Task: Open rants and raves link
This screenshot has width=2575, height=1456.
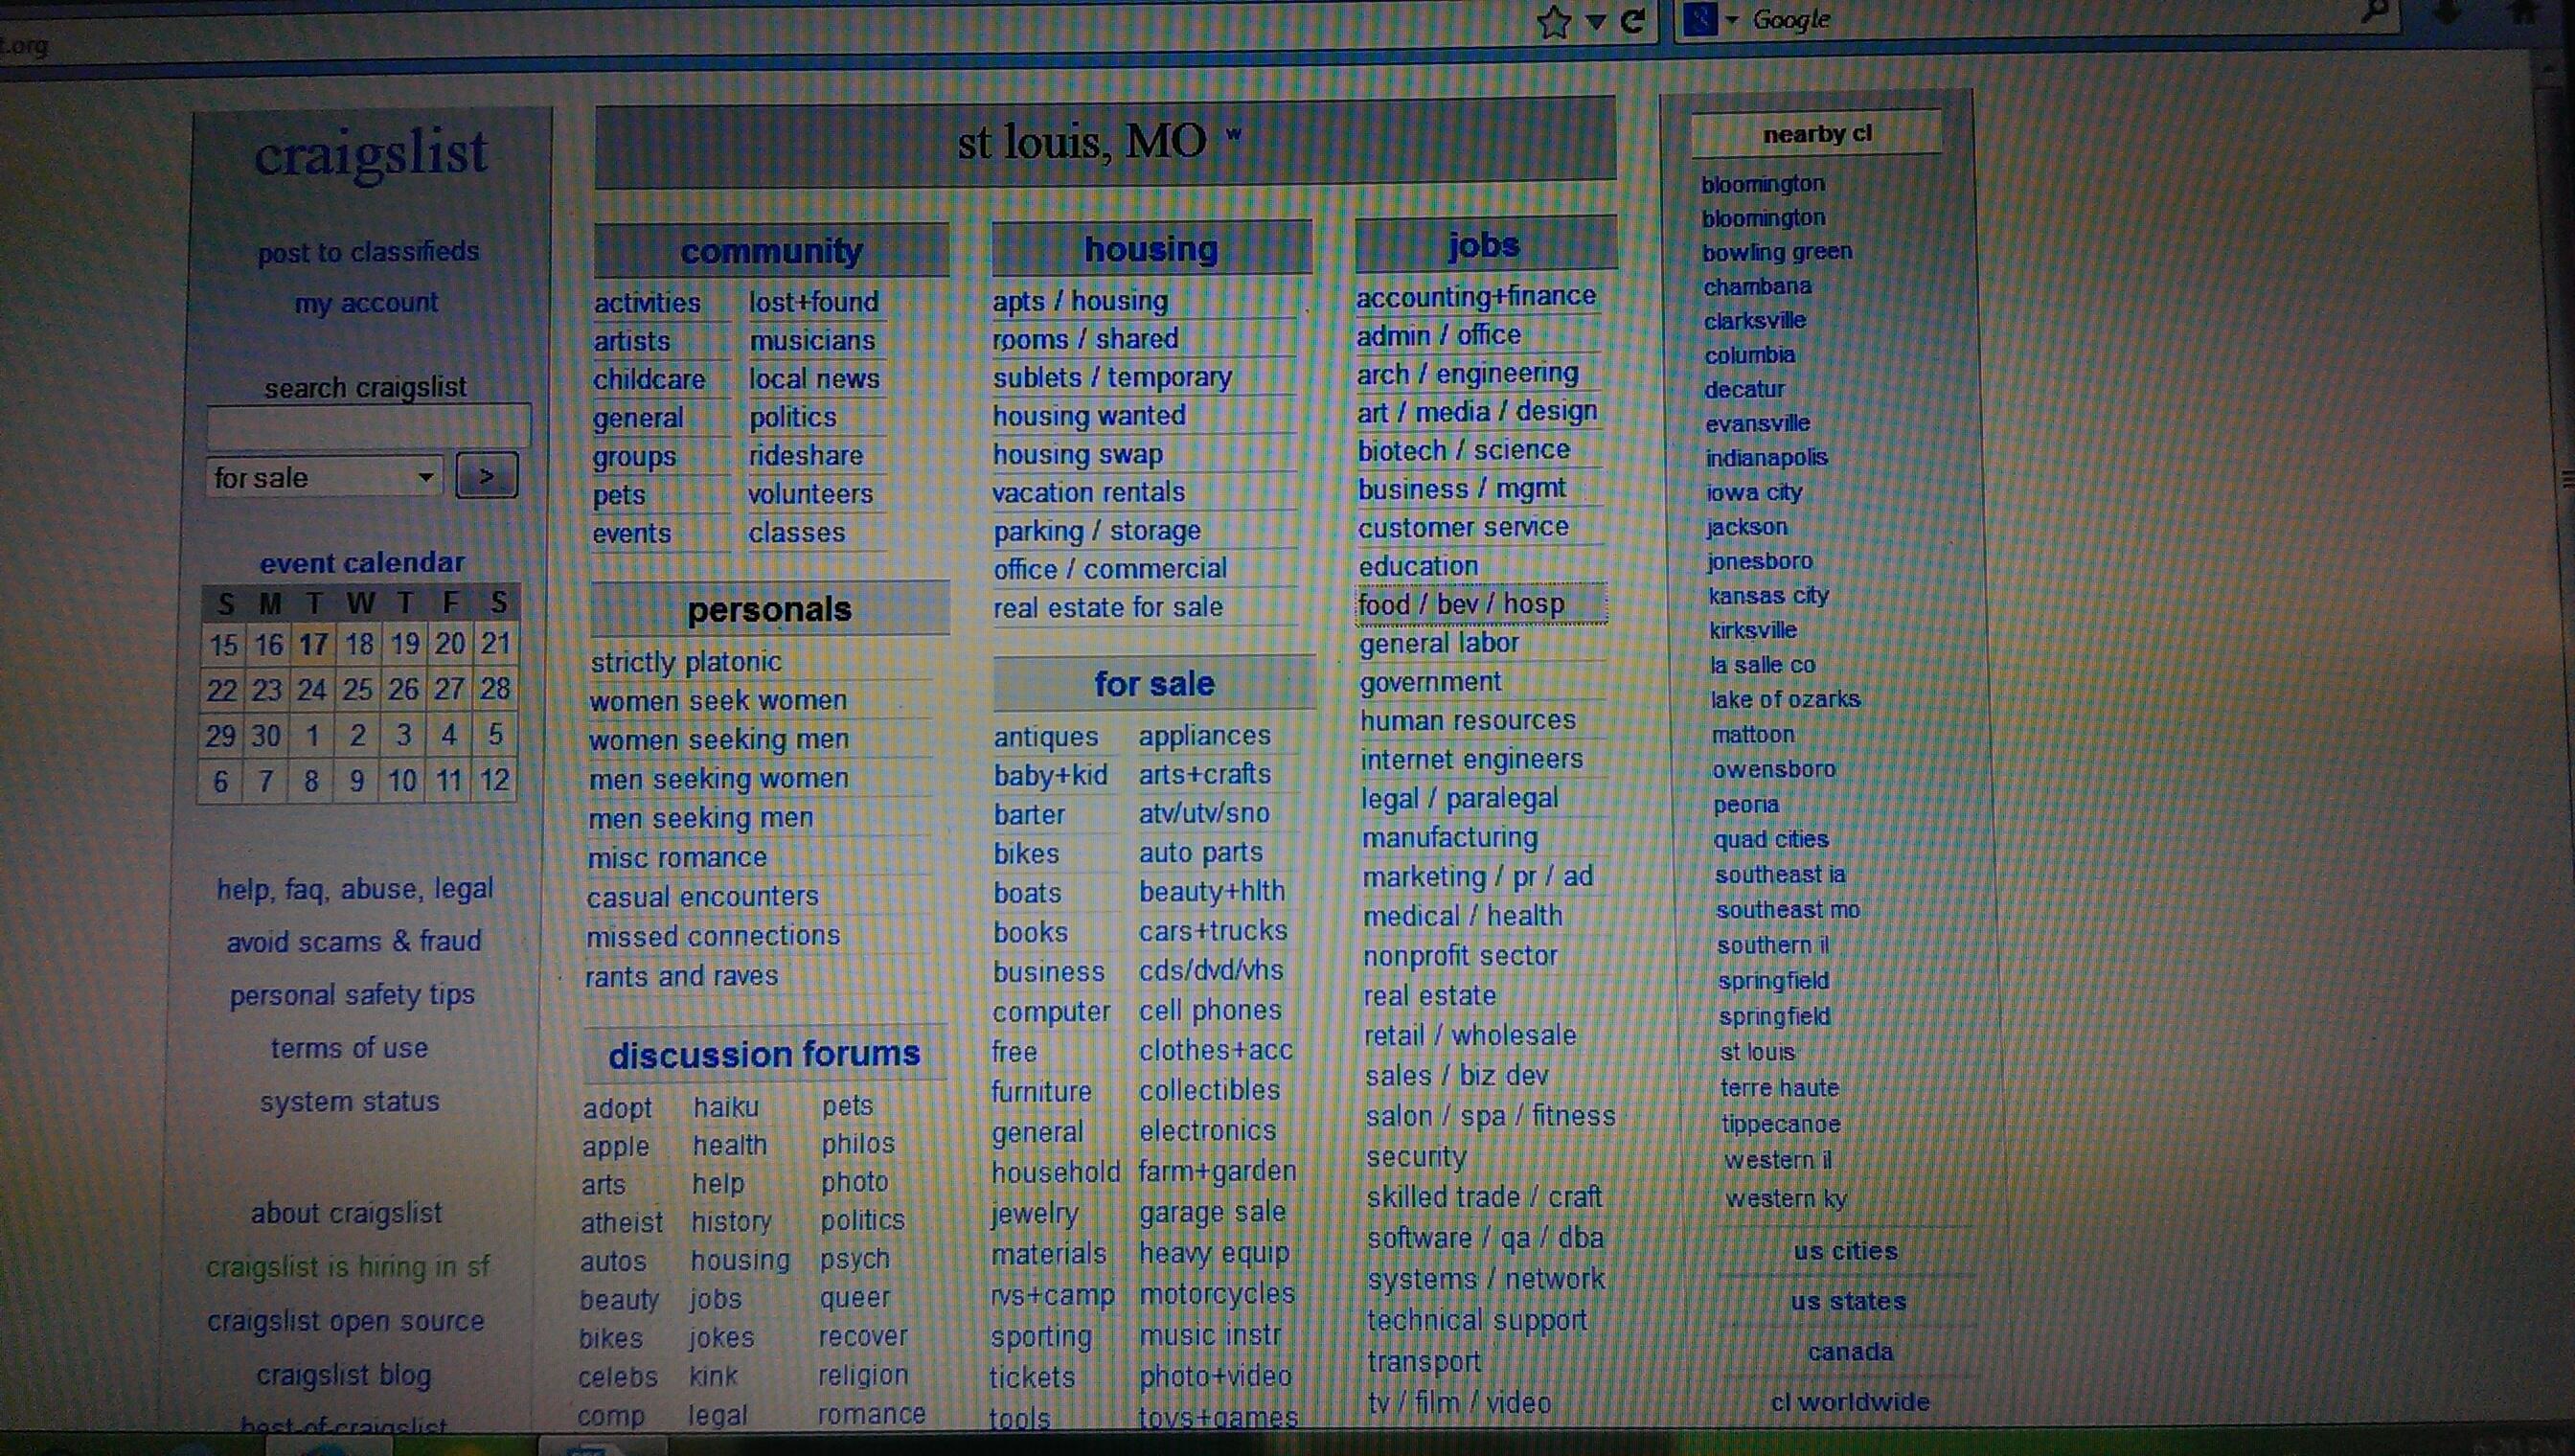Action: (681, 976)
